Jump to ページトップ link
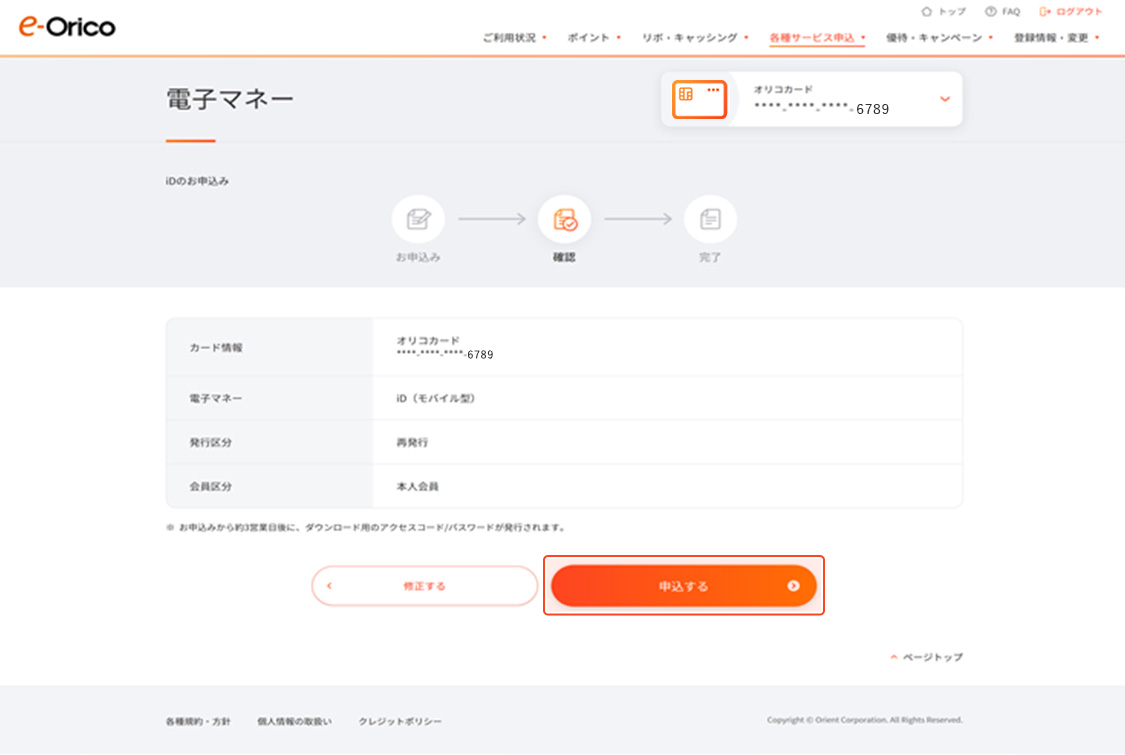This screenshot has width=1125, height=755. click(933, 657)
